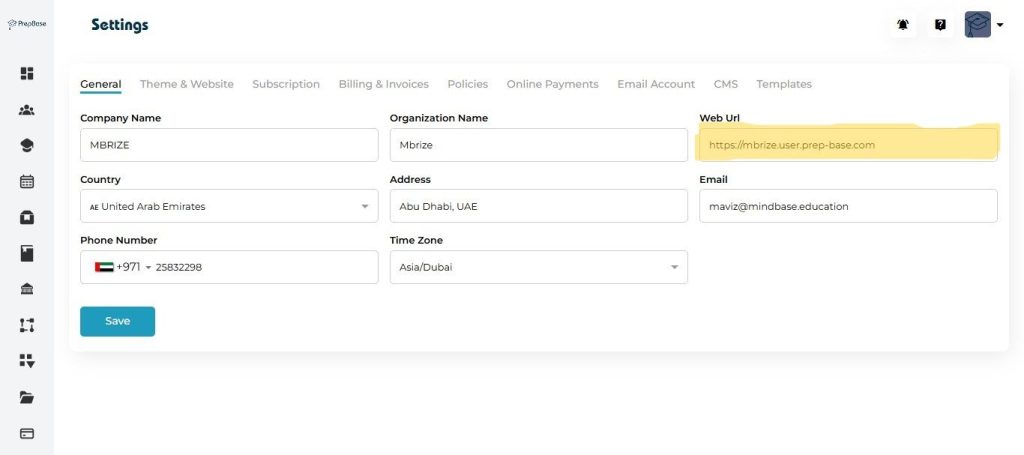The image size is (1024, 455).
Task: Switch to the Billing & Invoices tab
Action: [383, 84]
